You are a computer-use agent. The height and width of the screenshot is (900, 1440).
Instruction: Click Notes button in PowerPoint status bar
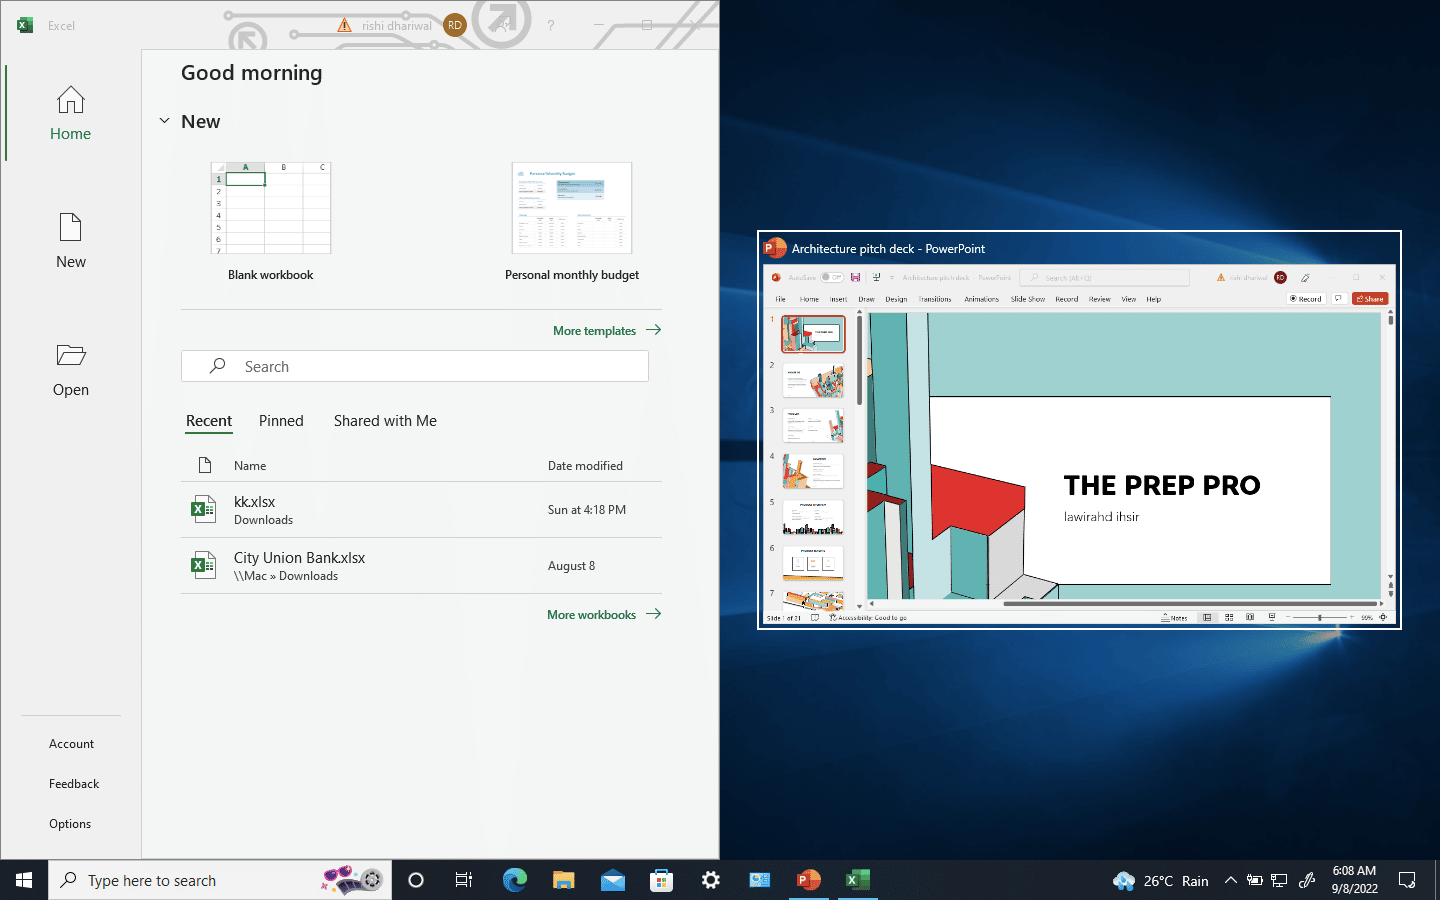[x=1175, y=617]
